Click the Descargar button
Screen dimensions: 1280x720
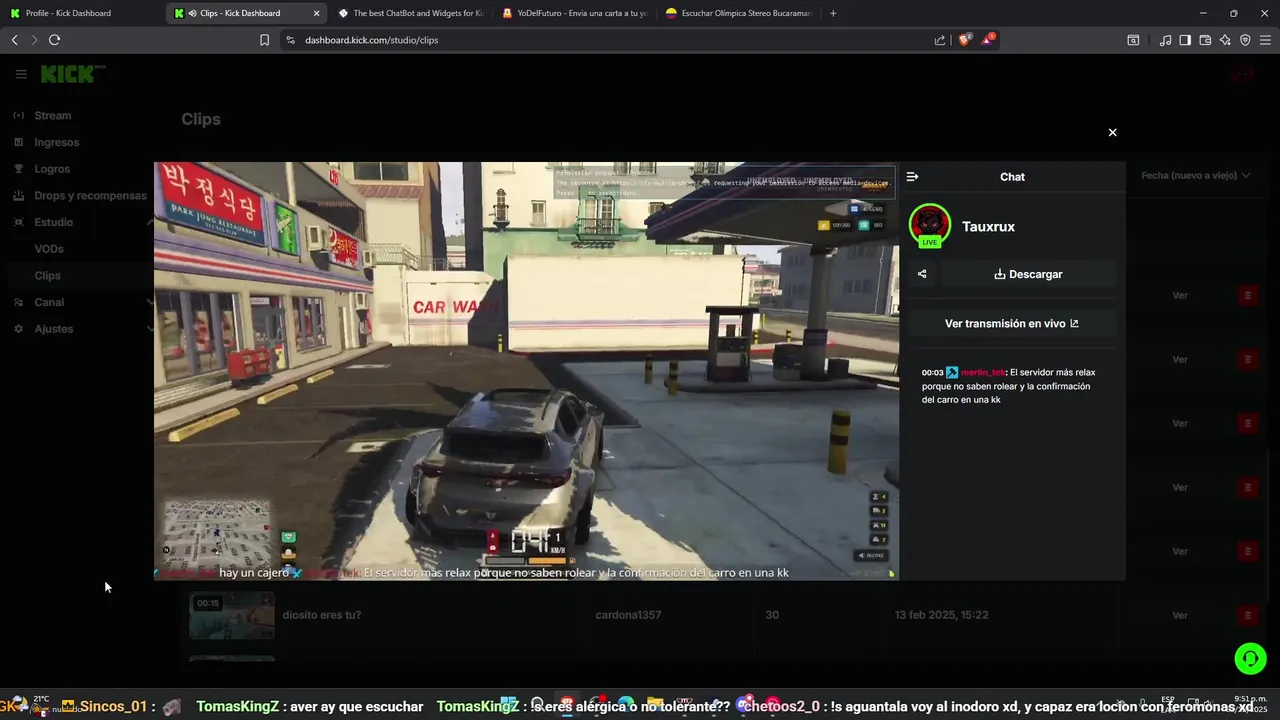click(1028, 274)
